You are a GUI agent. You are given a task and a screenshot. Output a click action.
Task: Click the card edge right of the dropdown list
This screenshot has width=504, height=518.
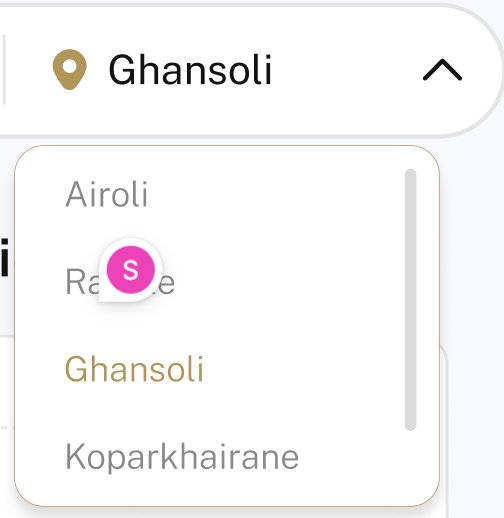coord(444,430)
